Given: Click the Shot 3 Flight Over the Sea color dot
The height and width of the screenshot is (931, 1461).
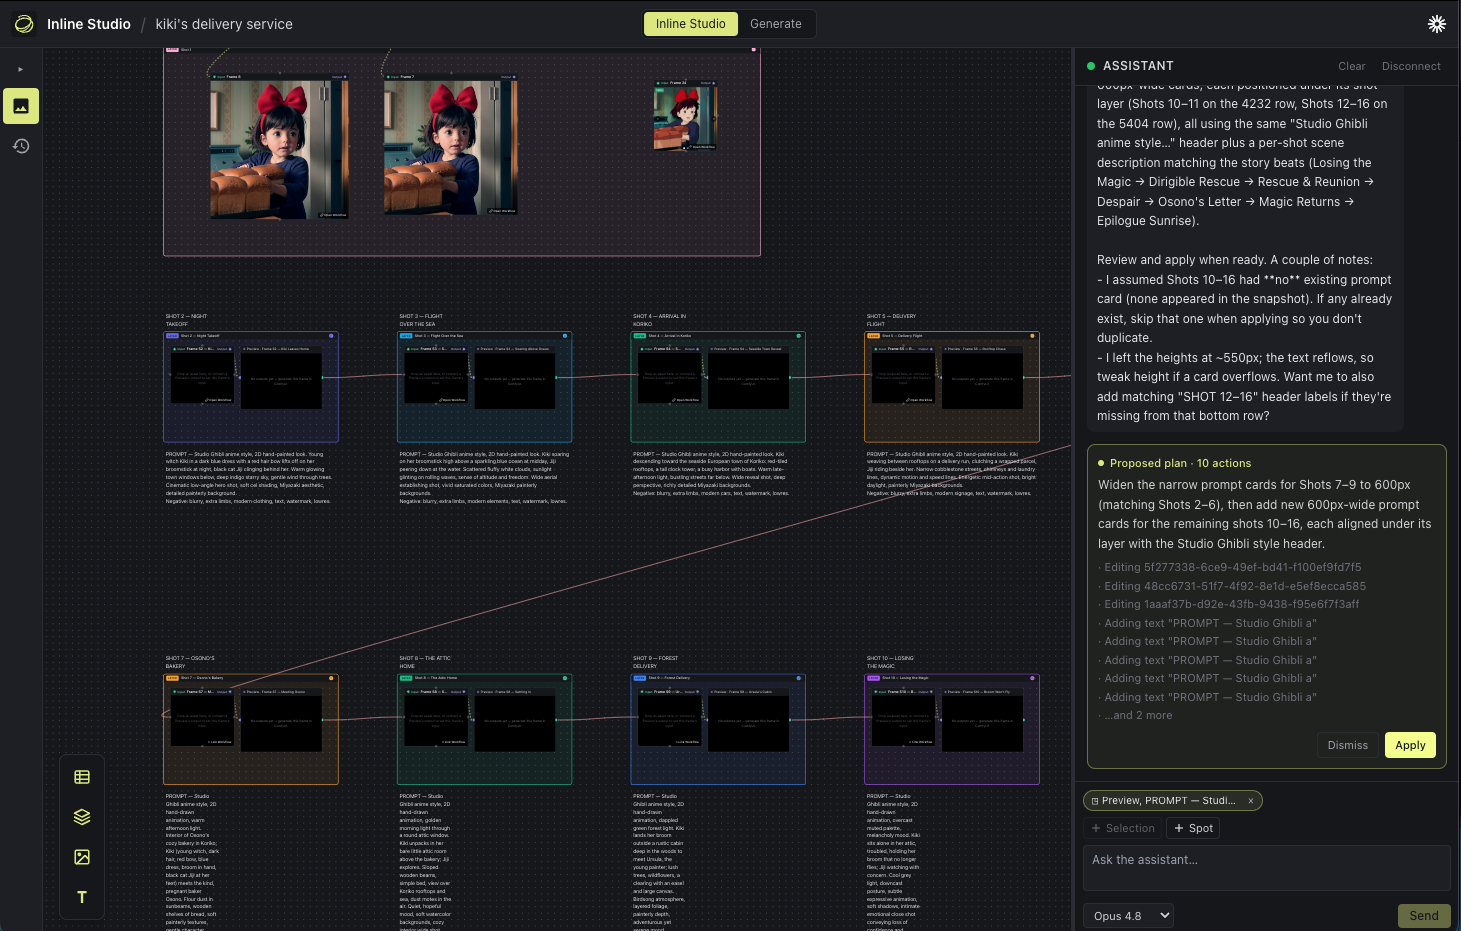Looking at the screenshot, I should 565,336.
